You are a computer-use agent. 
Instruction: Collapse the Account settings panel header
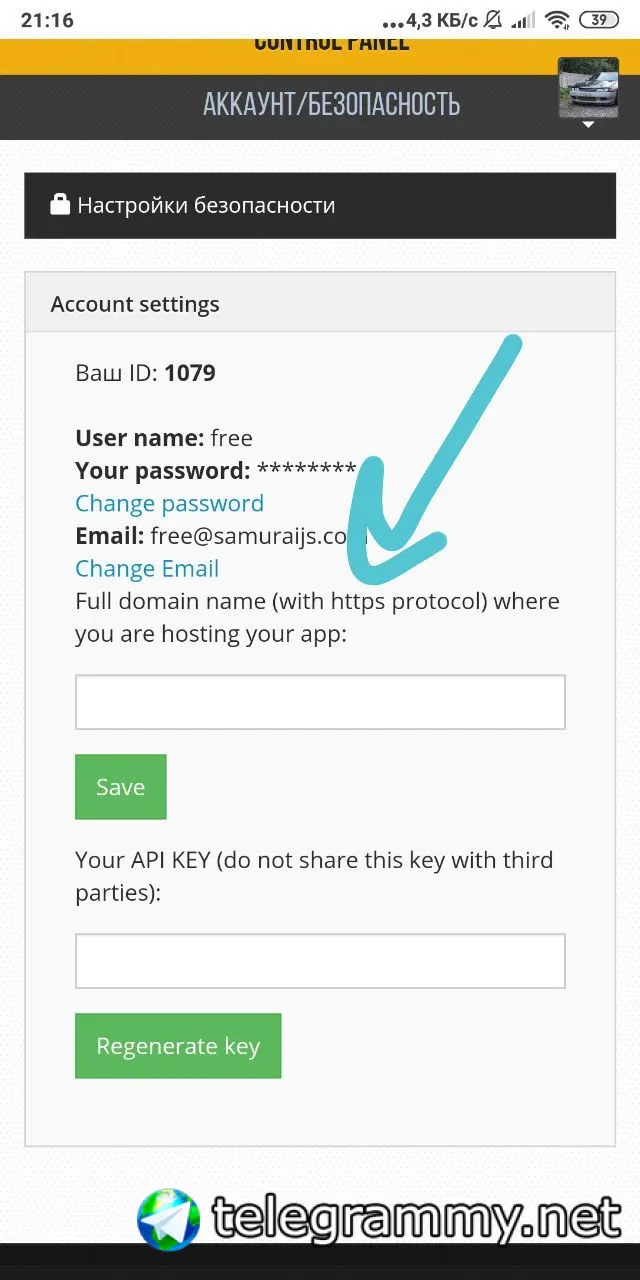coord(320,304)
